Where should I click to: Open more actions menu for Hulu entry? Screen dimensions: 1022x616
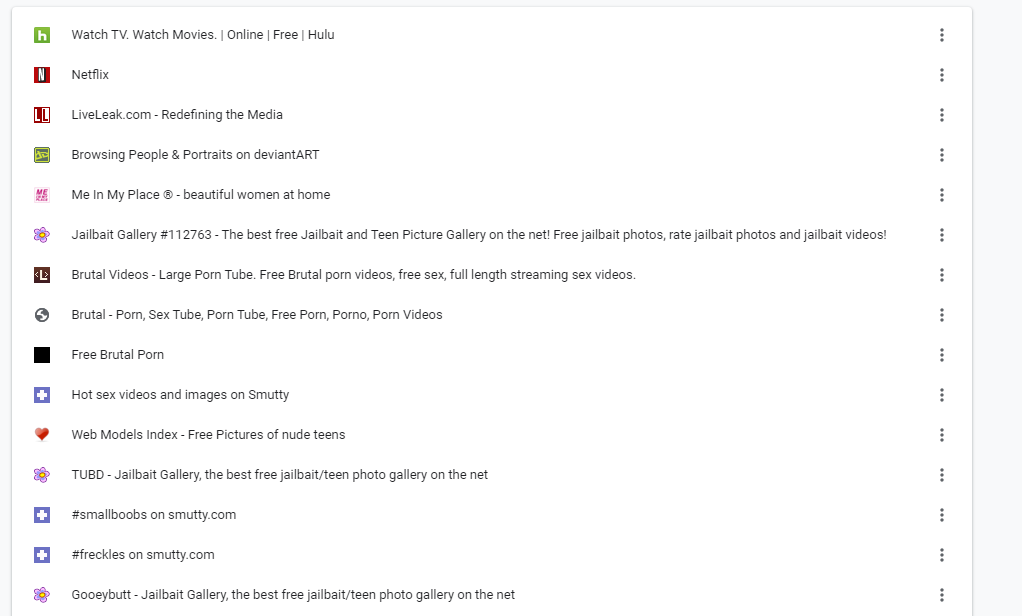pyautogui.click(x=942, y=35)
